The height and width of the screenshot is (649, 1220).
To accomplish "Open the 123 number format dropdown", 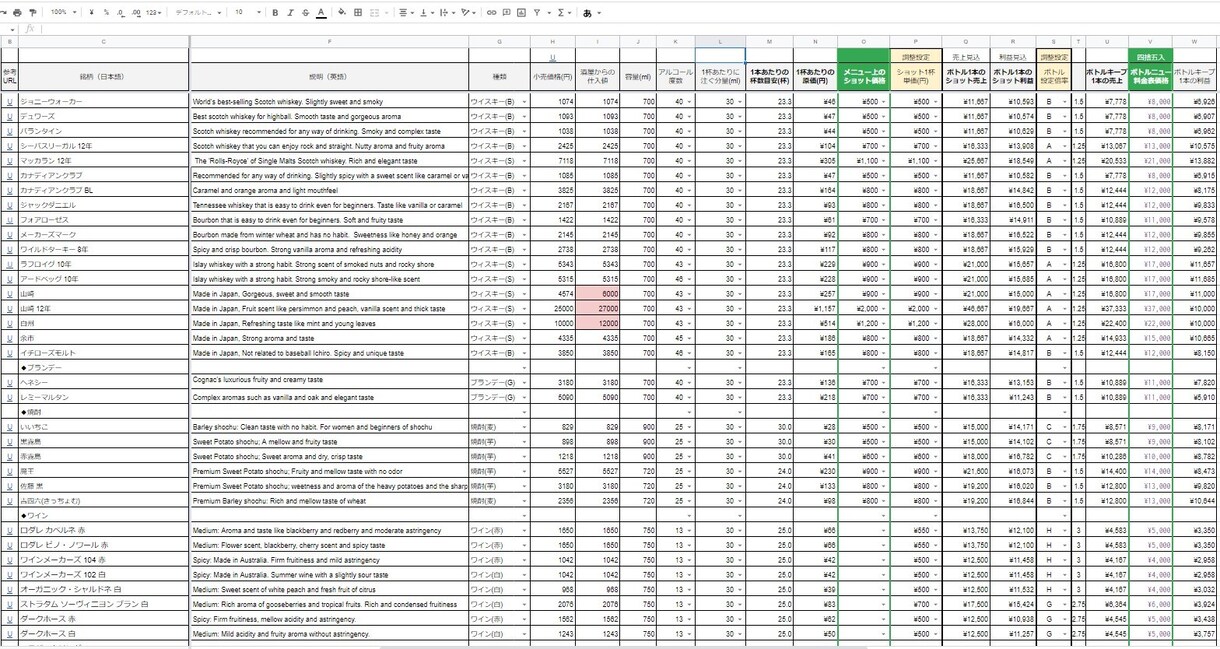I will (x=154, y=13).
